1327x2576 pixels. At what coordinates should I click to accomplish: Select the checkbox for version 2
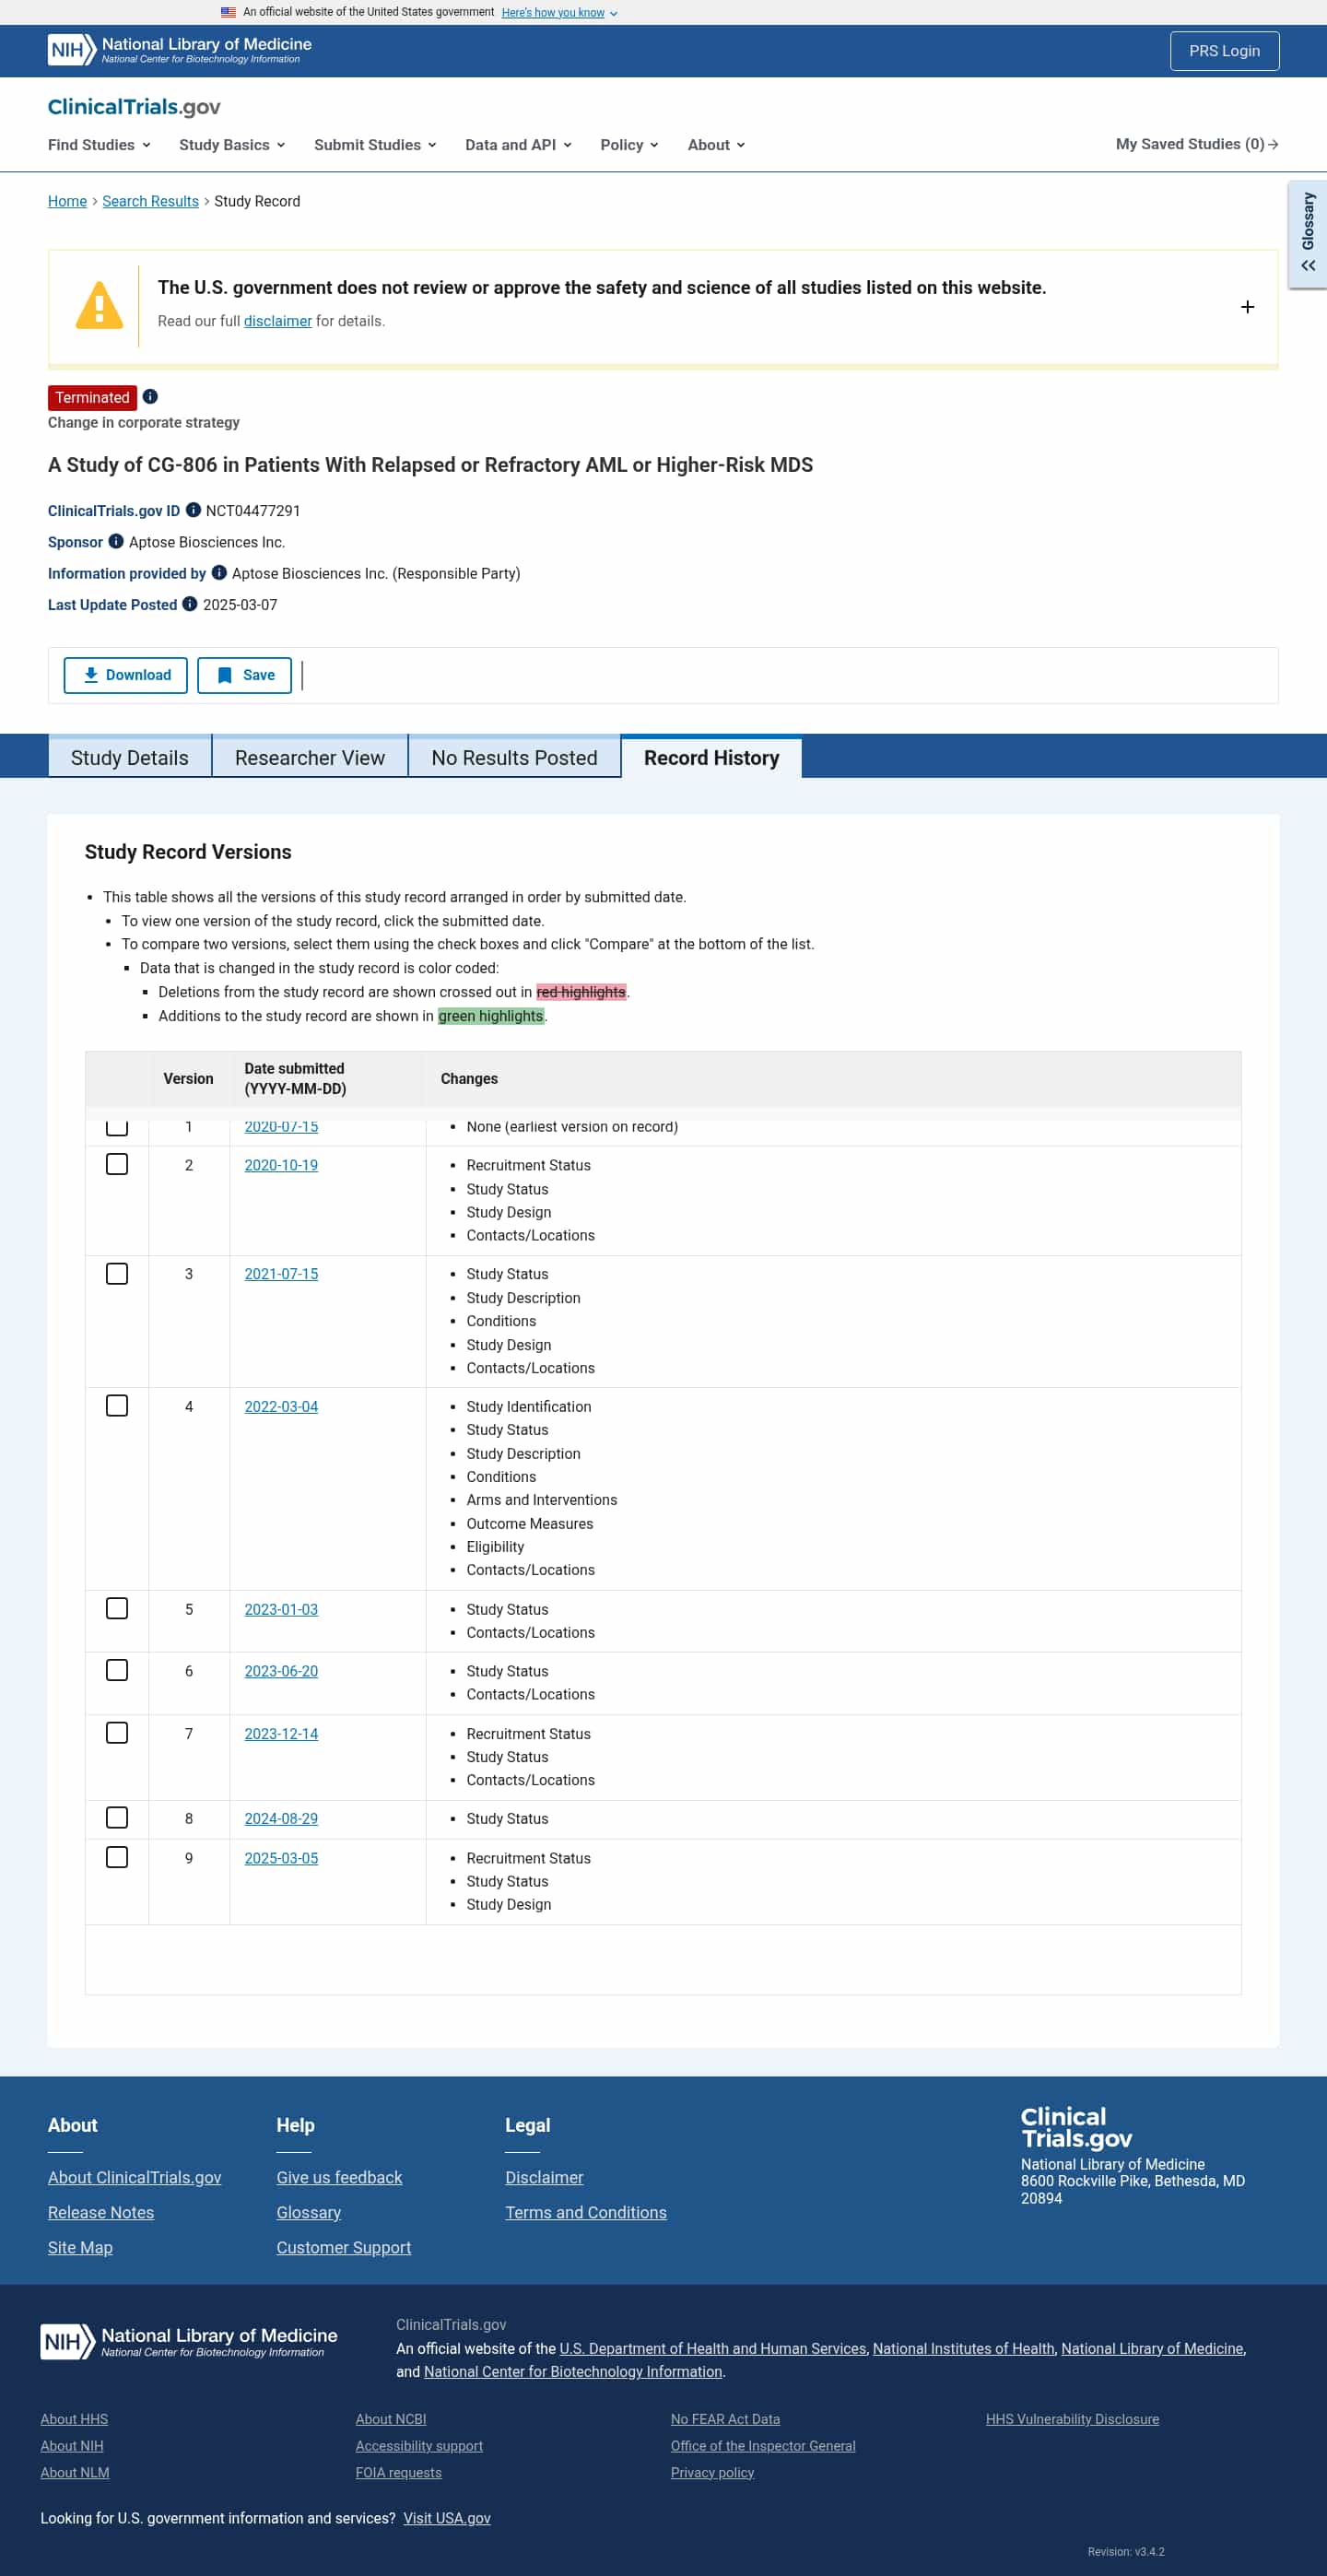point(117,1164)
